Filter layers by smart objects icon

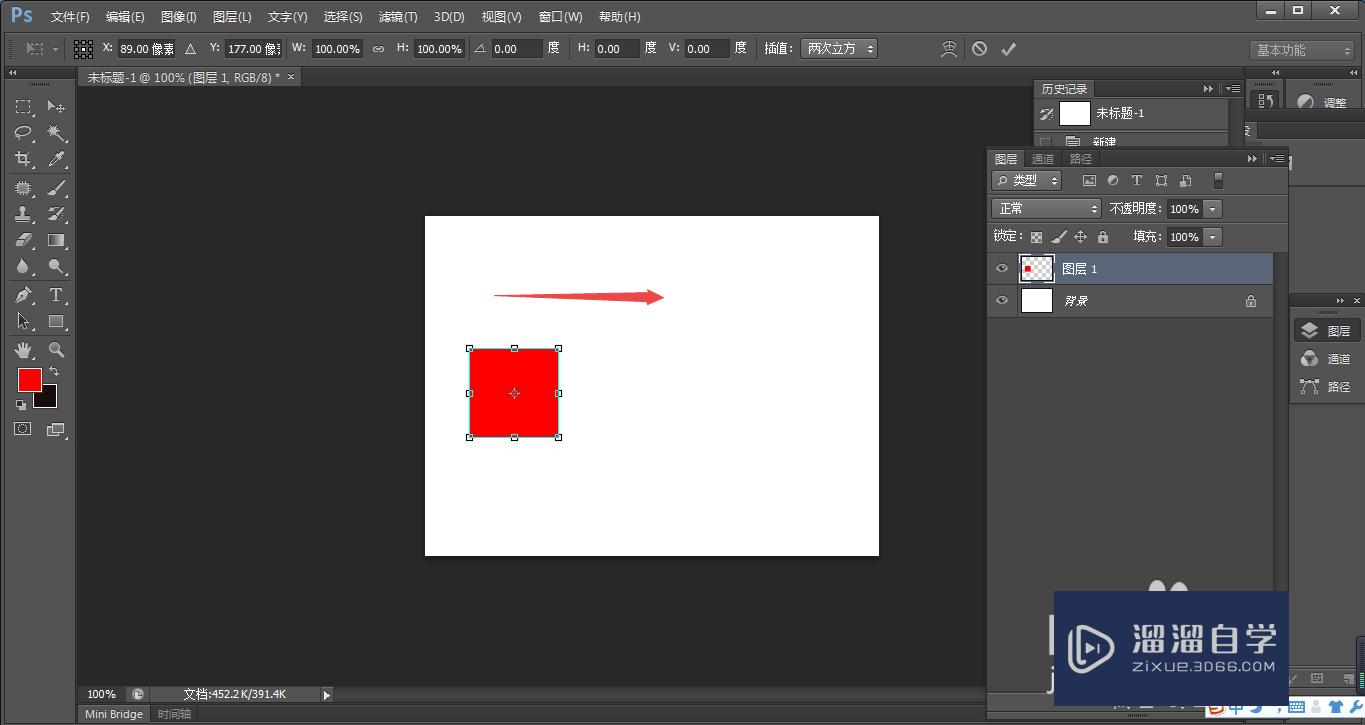1185,181
